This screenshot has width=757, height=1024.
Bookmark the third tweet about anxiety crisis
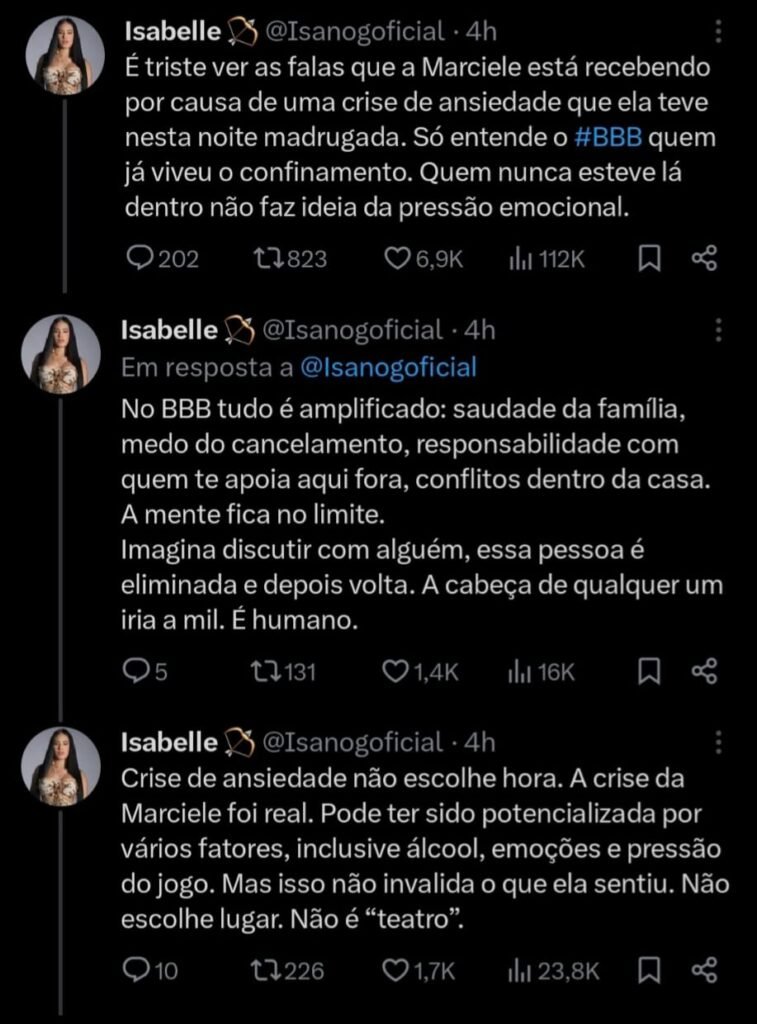click(650, 969)
